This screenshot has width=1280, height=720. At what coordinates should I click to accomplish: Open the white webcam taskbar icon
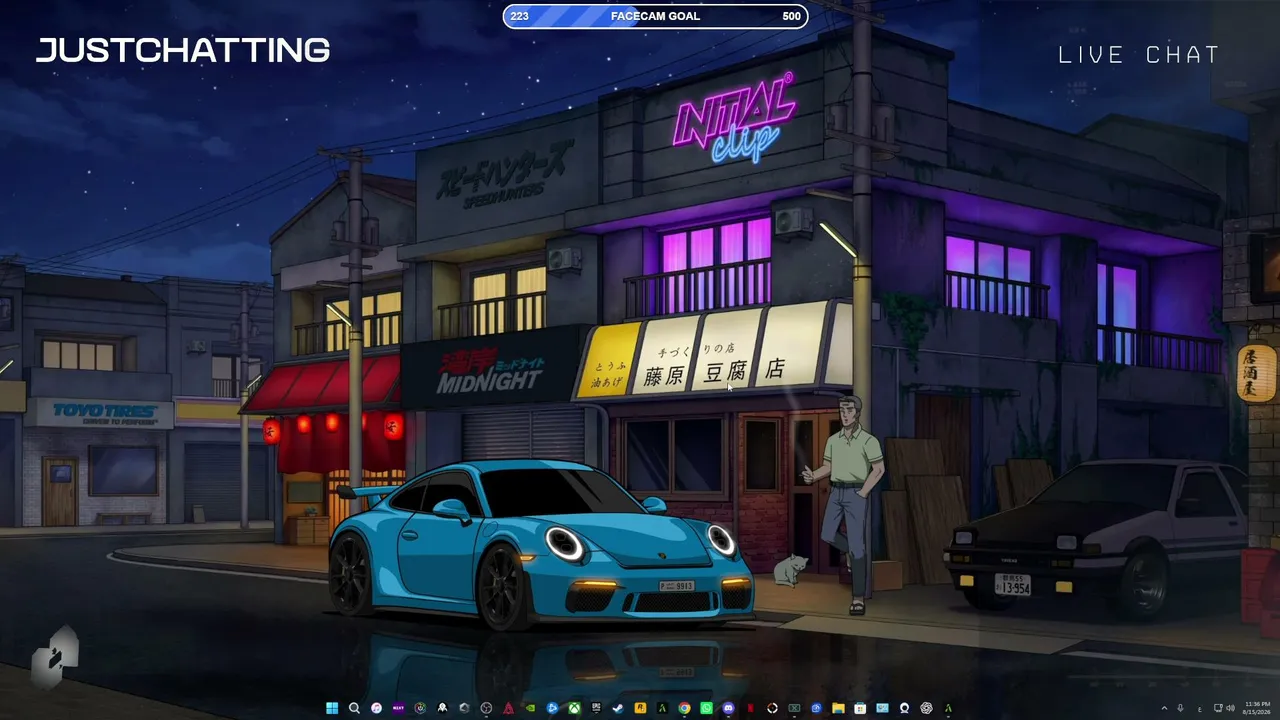pos(904,708)
